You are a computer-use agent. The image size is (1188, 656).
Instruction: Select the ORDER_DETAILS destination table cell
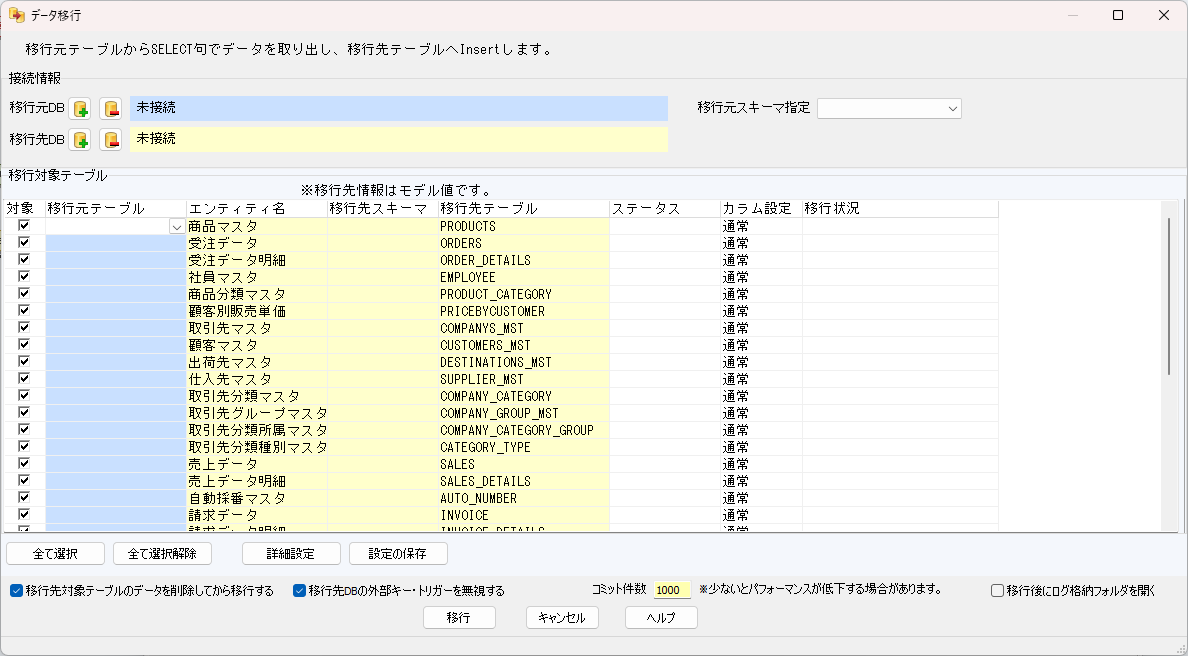point(524,261)
